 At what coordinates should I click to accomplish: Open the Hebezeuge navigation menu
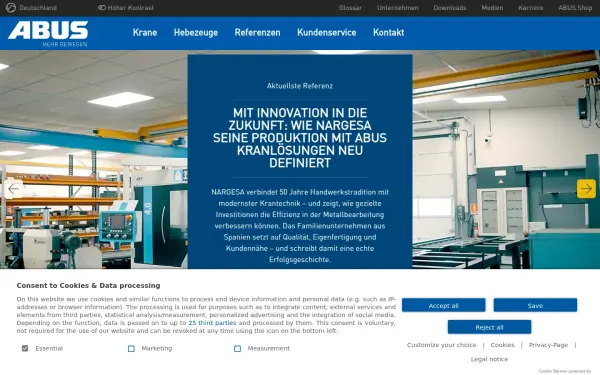[x=196, y=33]
